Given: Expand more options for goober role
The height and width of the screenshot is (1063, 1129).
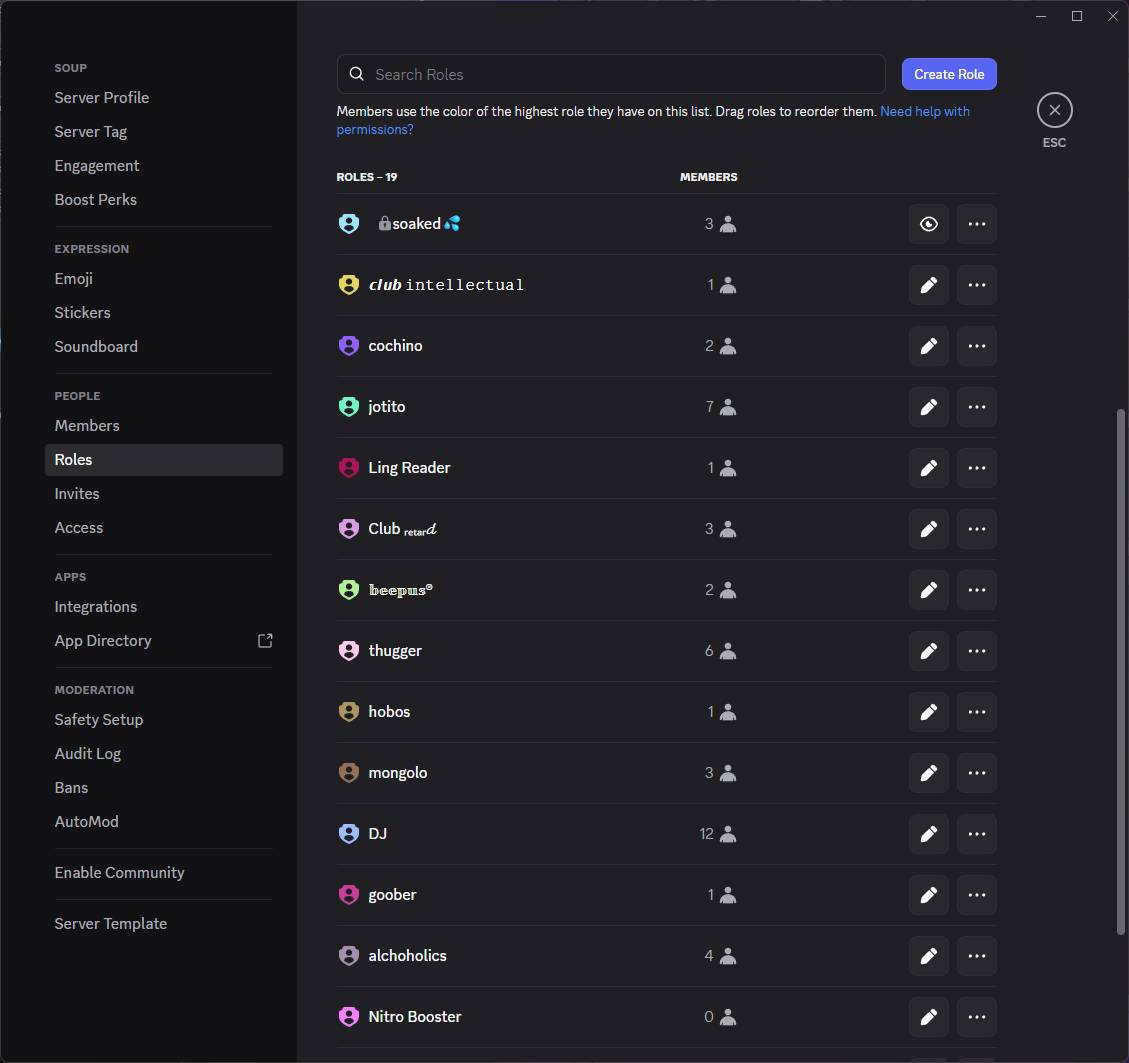Looking at the screenshot, I should point(976,895).
